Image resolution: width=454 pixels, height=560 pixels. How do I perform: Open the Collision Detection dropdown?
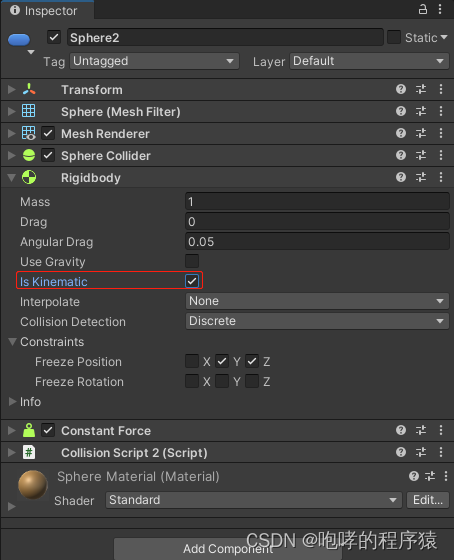tap(317, 321)
